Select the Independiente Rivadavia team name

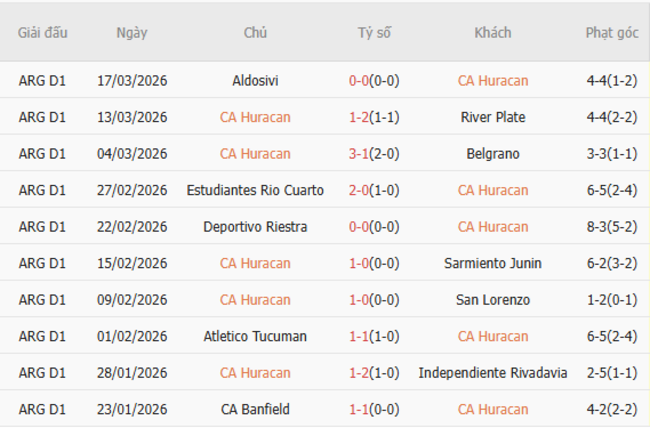(493, 373)
